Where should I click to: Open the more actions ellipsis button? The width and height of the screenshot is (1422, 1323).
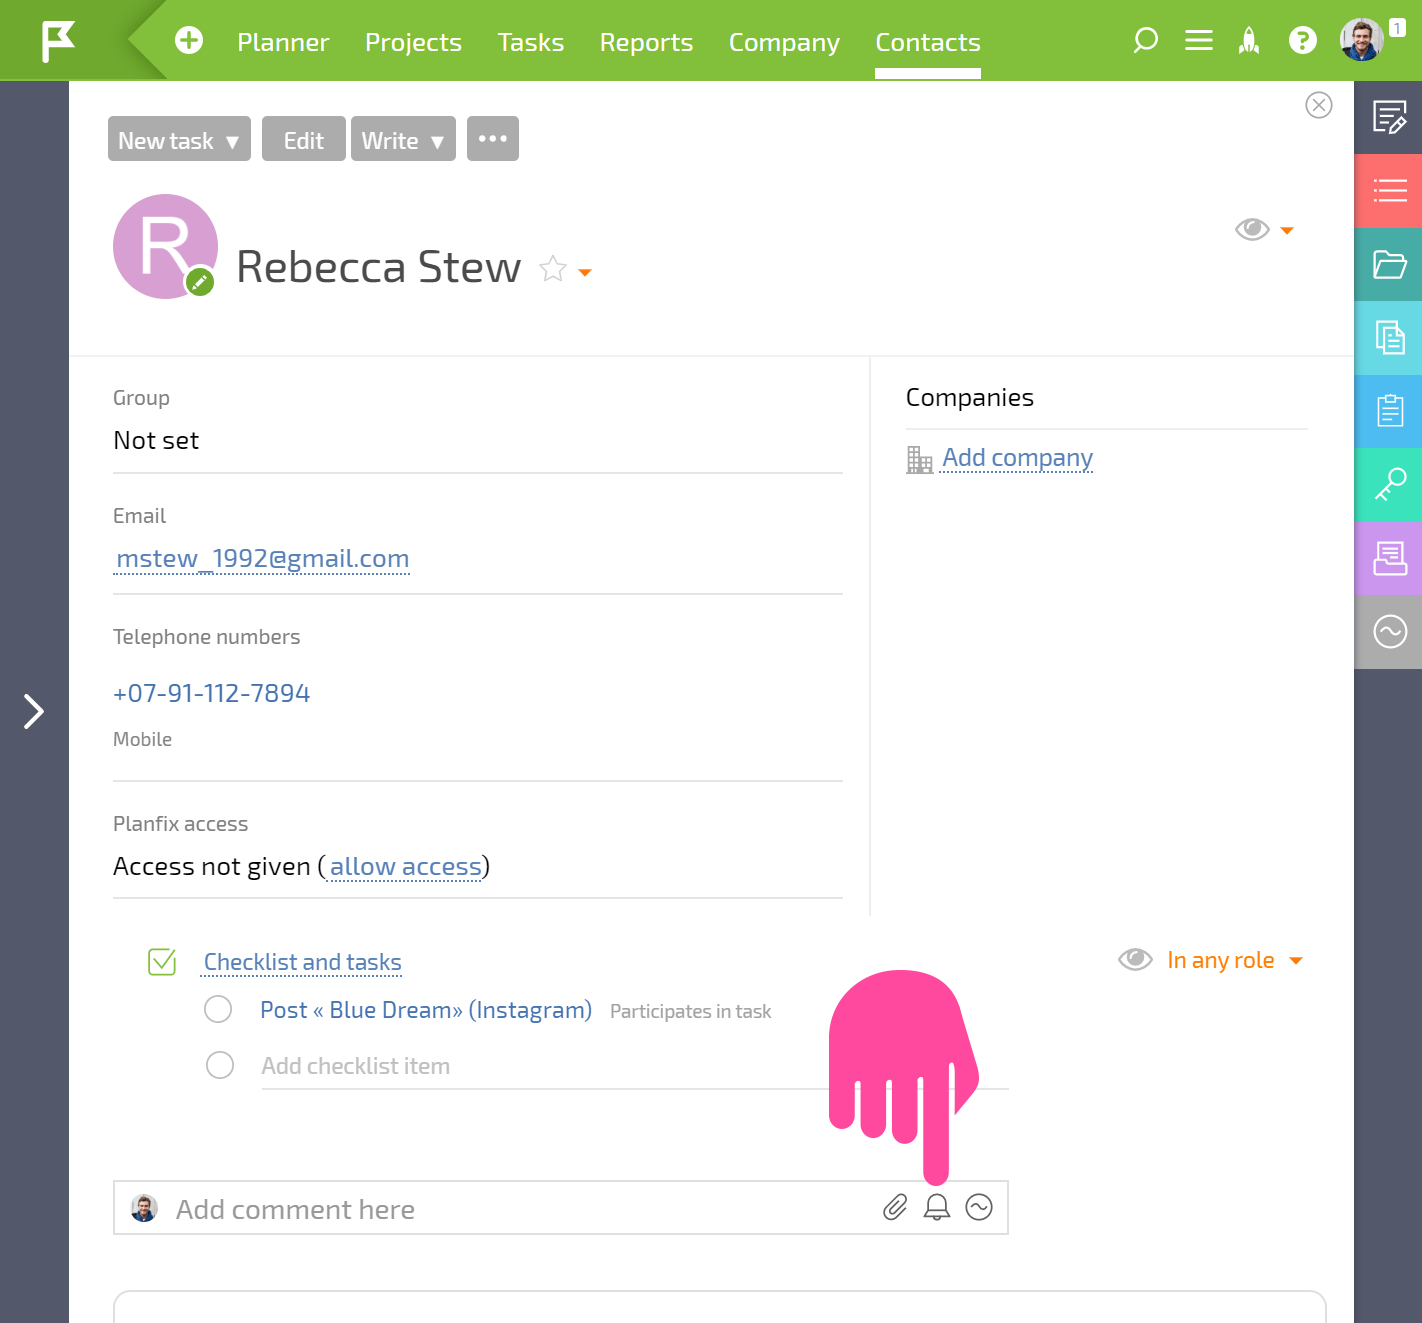tap(493, 138)
